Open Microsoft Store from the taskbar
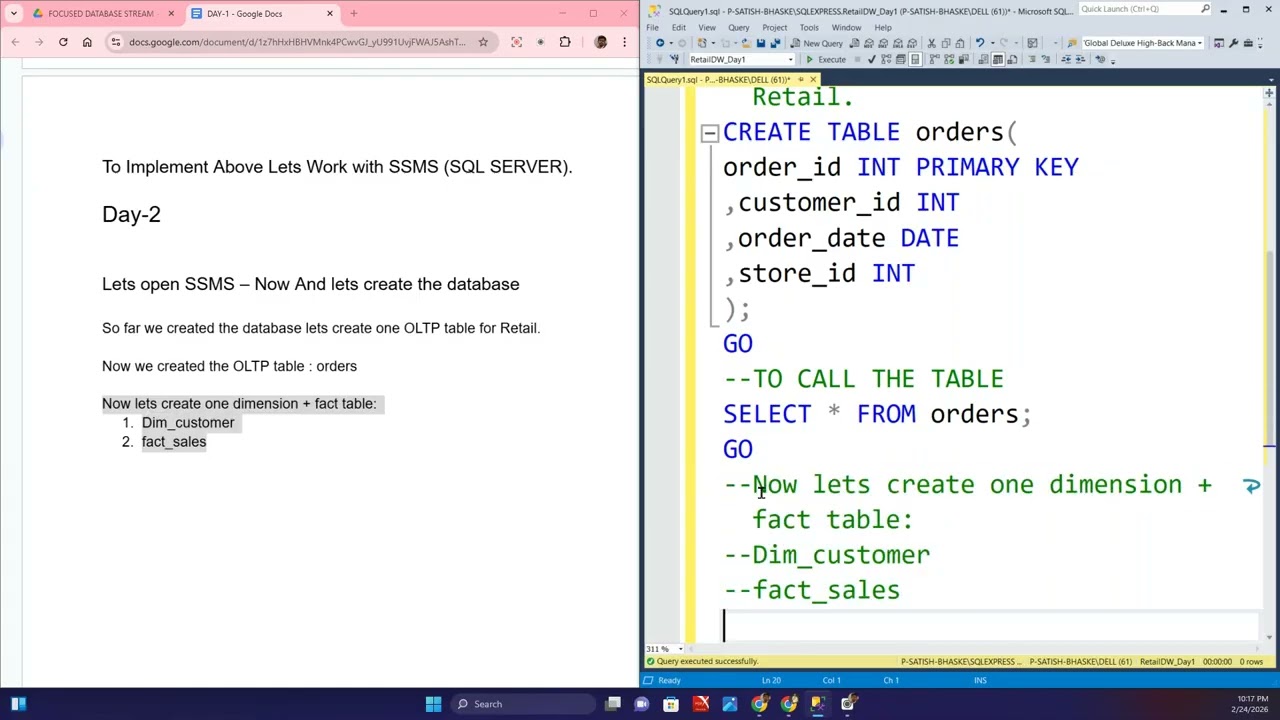1280x720 pixels. (671, 704)
